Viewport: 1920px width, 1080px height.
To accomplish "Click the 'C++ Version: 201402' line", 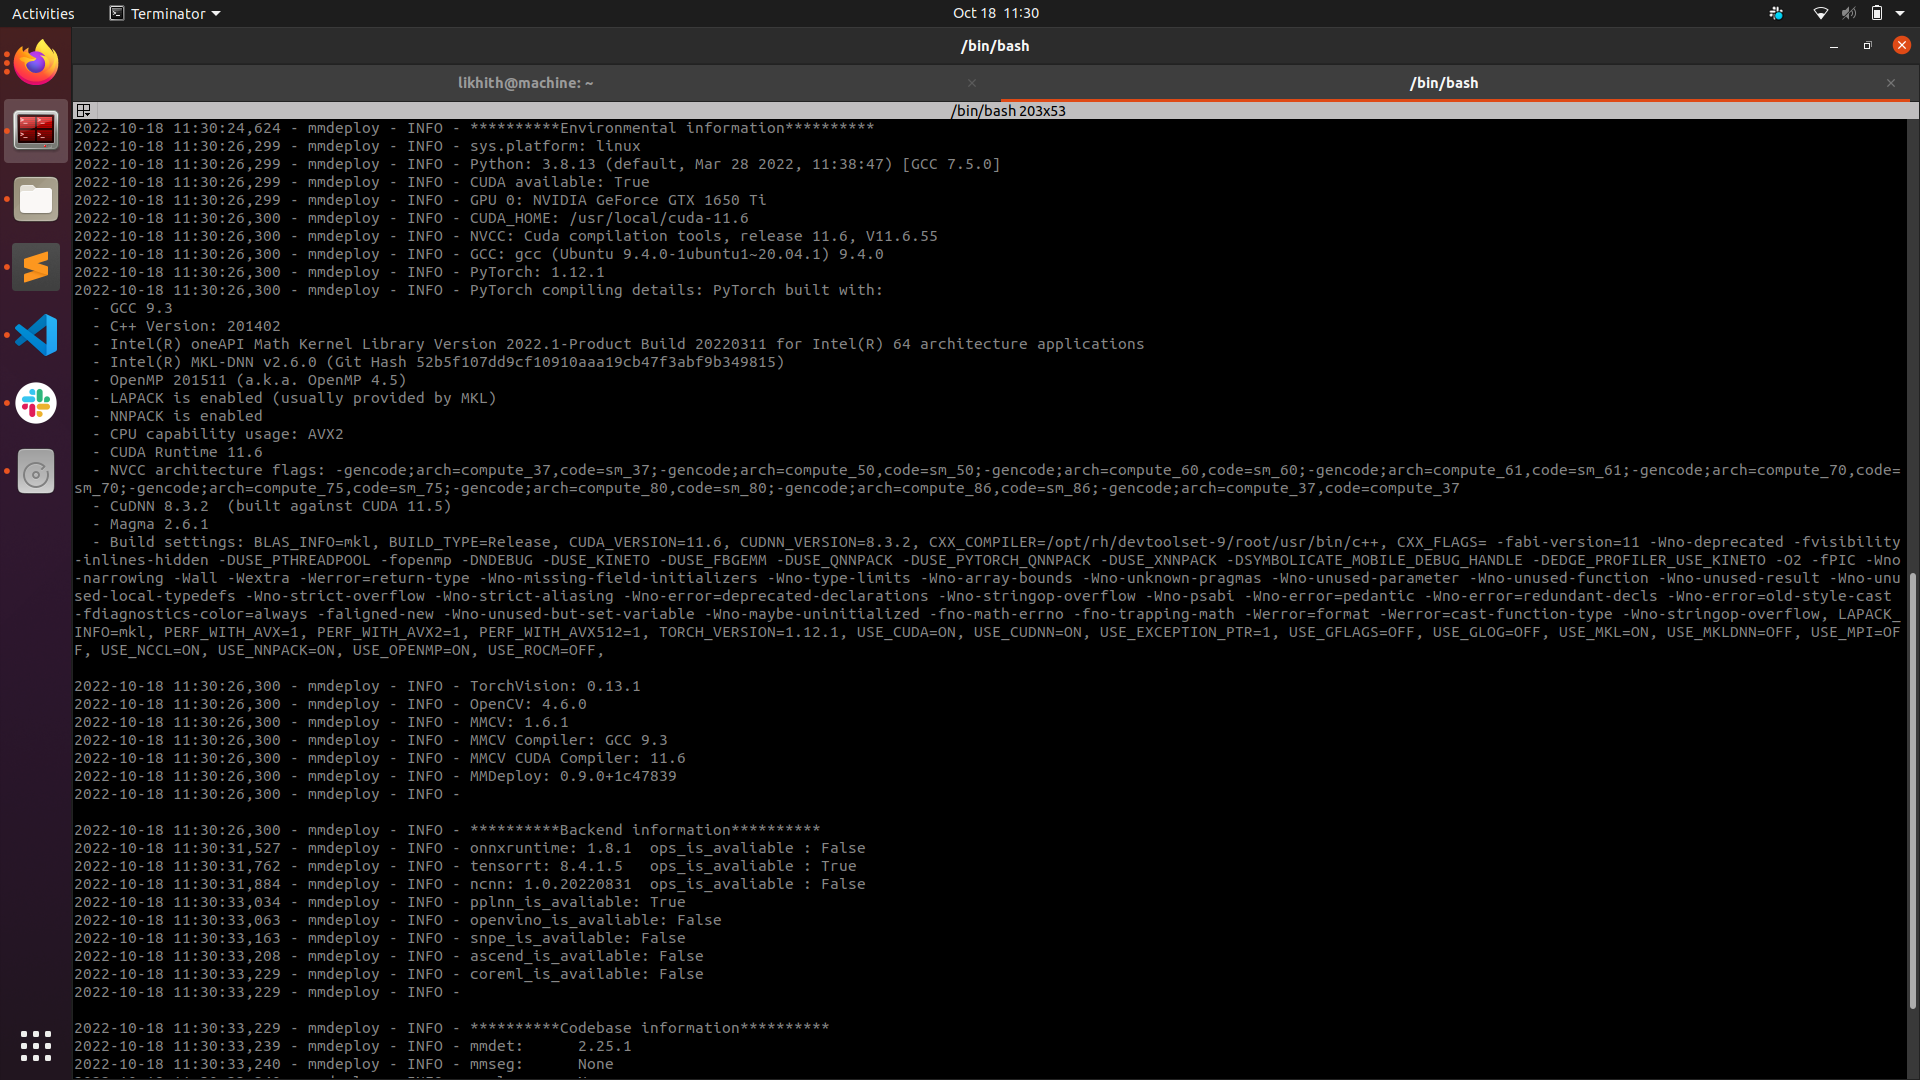I will tap(195, 326).
